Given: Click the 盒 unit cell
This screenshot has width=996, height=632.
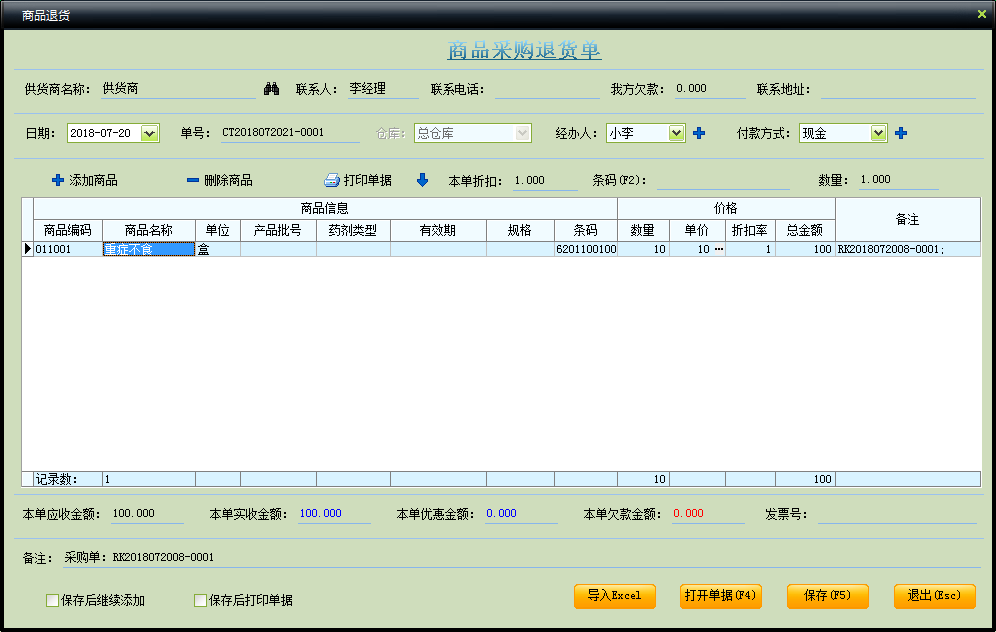Looking at the screenshot, I should point(217,249).
